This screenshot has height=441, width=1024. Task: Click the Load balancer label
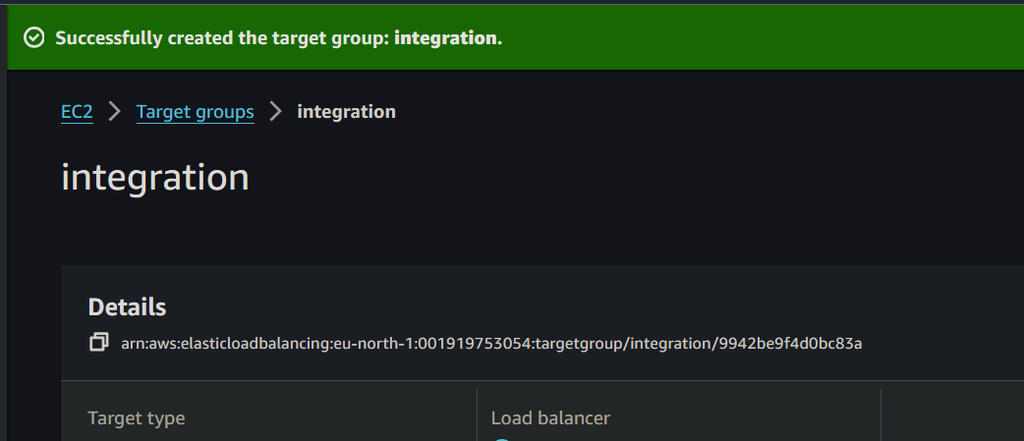(x=550, y=418)
